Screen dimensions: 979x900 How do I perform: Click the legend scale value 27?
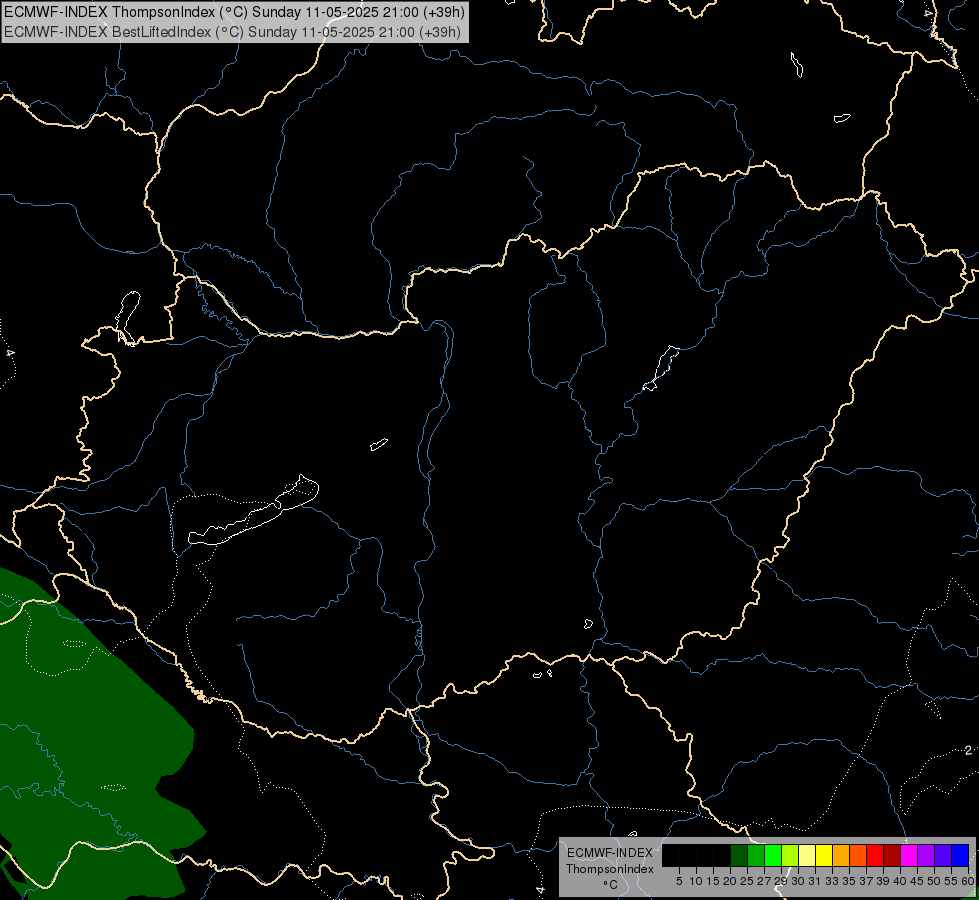[764, 881]
